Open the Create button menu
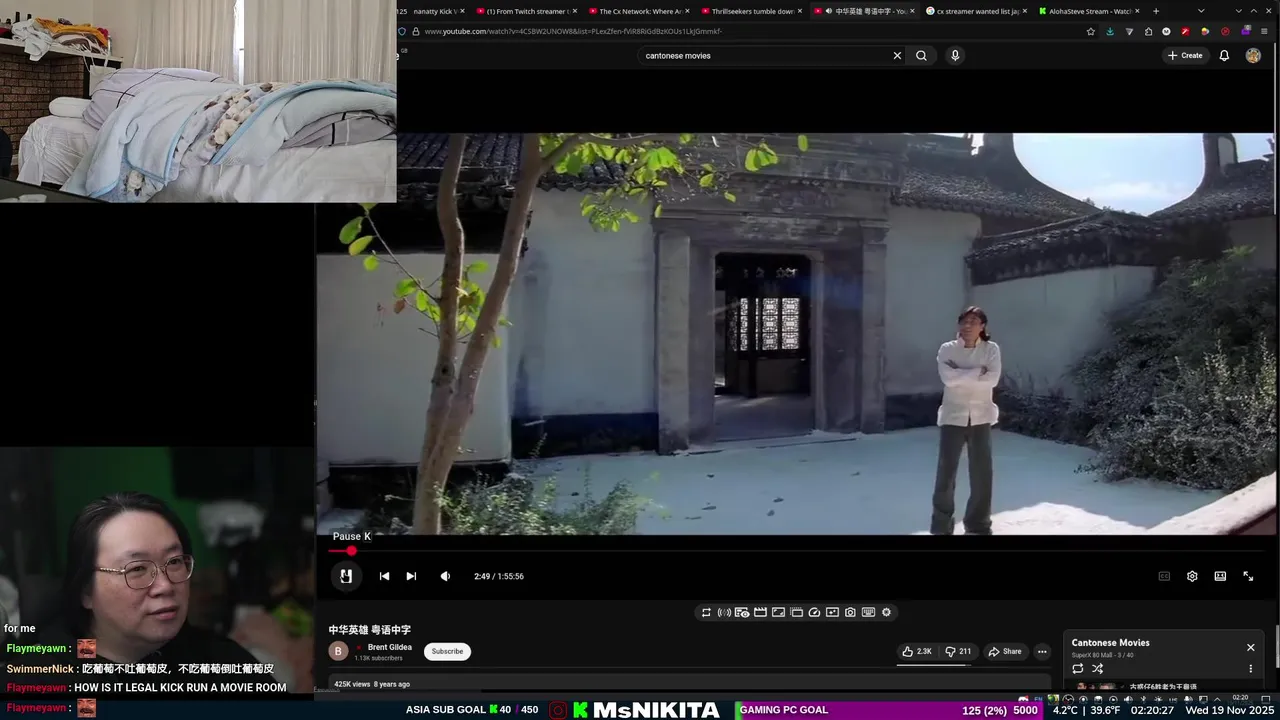 (1185, 56)
